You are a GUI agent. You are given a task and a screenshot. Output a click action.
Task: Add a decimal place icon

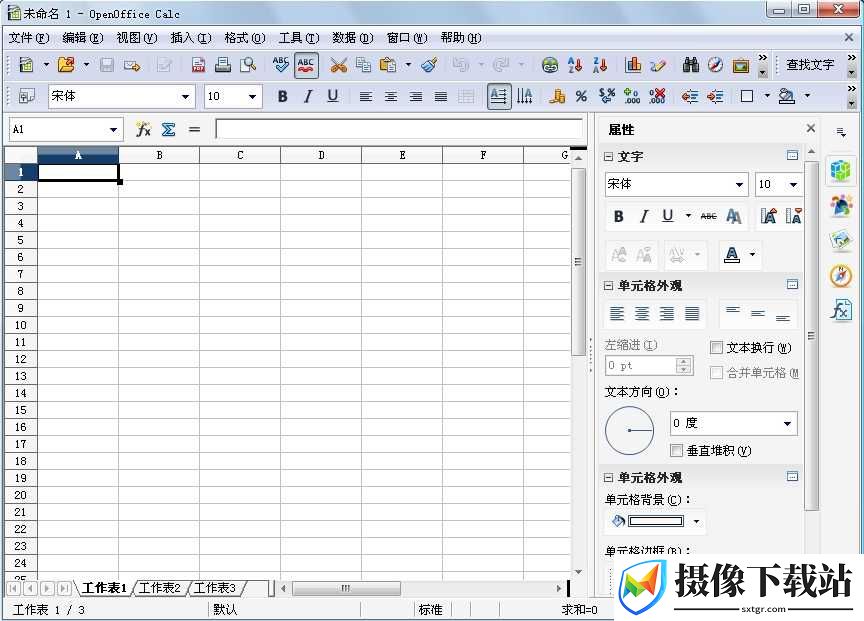(631, 96)
